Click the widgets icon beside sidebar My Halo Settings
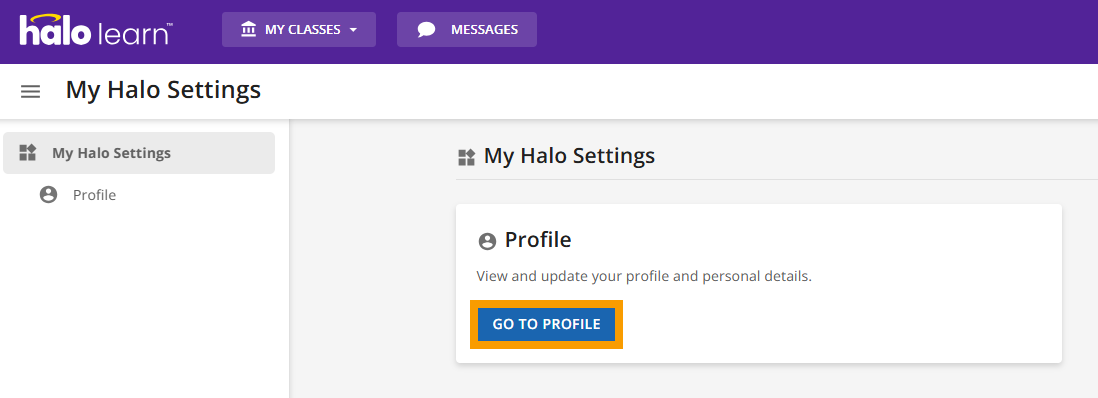1098x398 pixels. [27, 153]
